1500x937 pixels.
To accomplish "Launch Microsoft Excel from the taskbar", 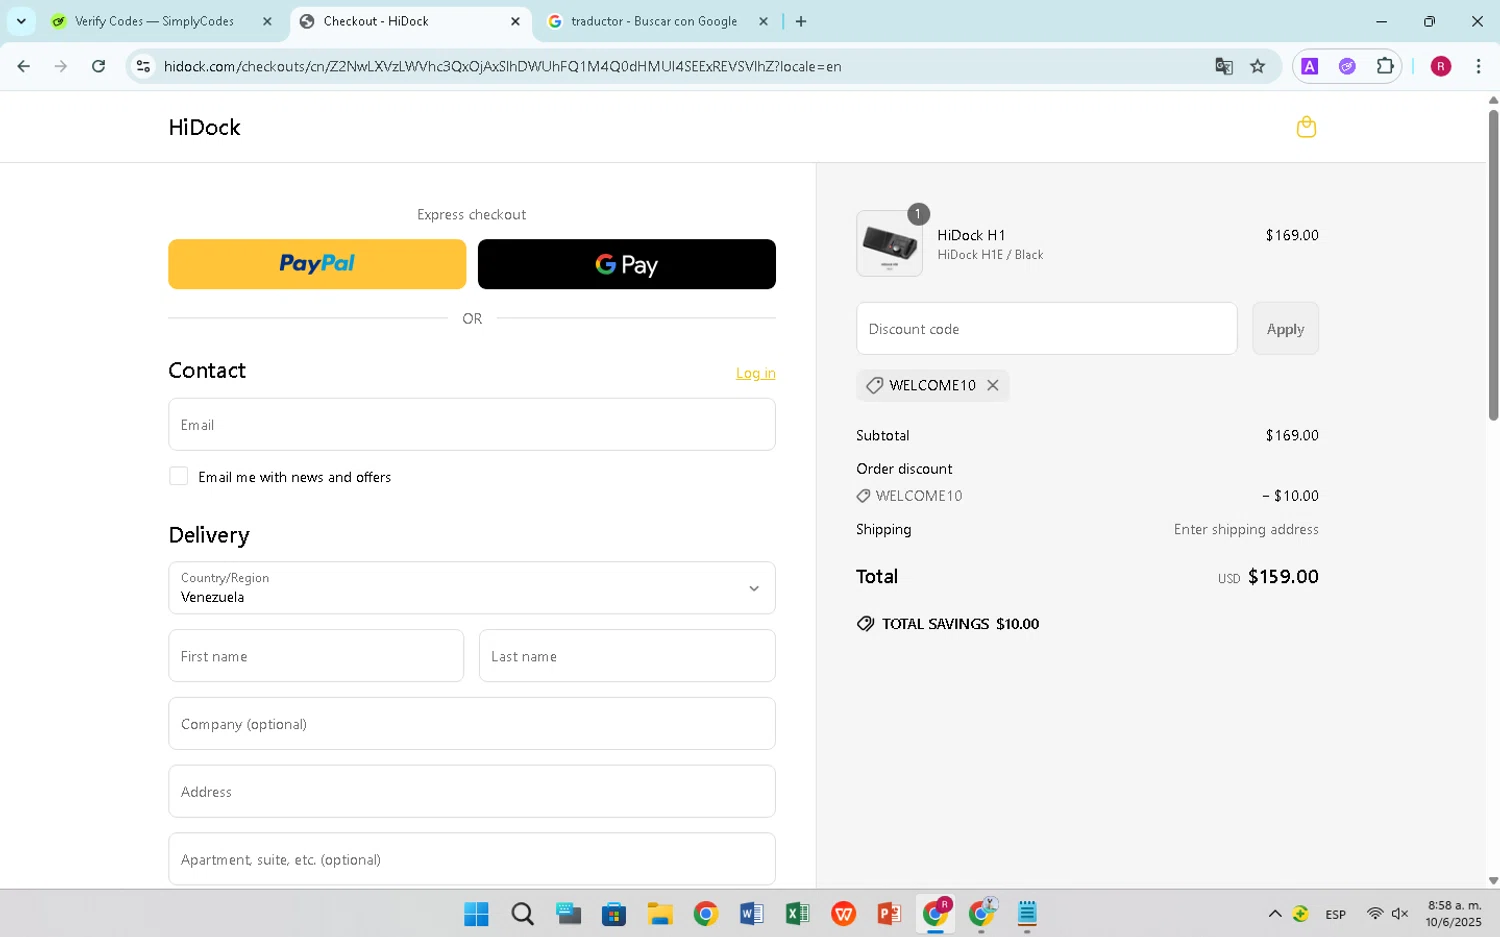I will coord(797,913).
